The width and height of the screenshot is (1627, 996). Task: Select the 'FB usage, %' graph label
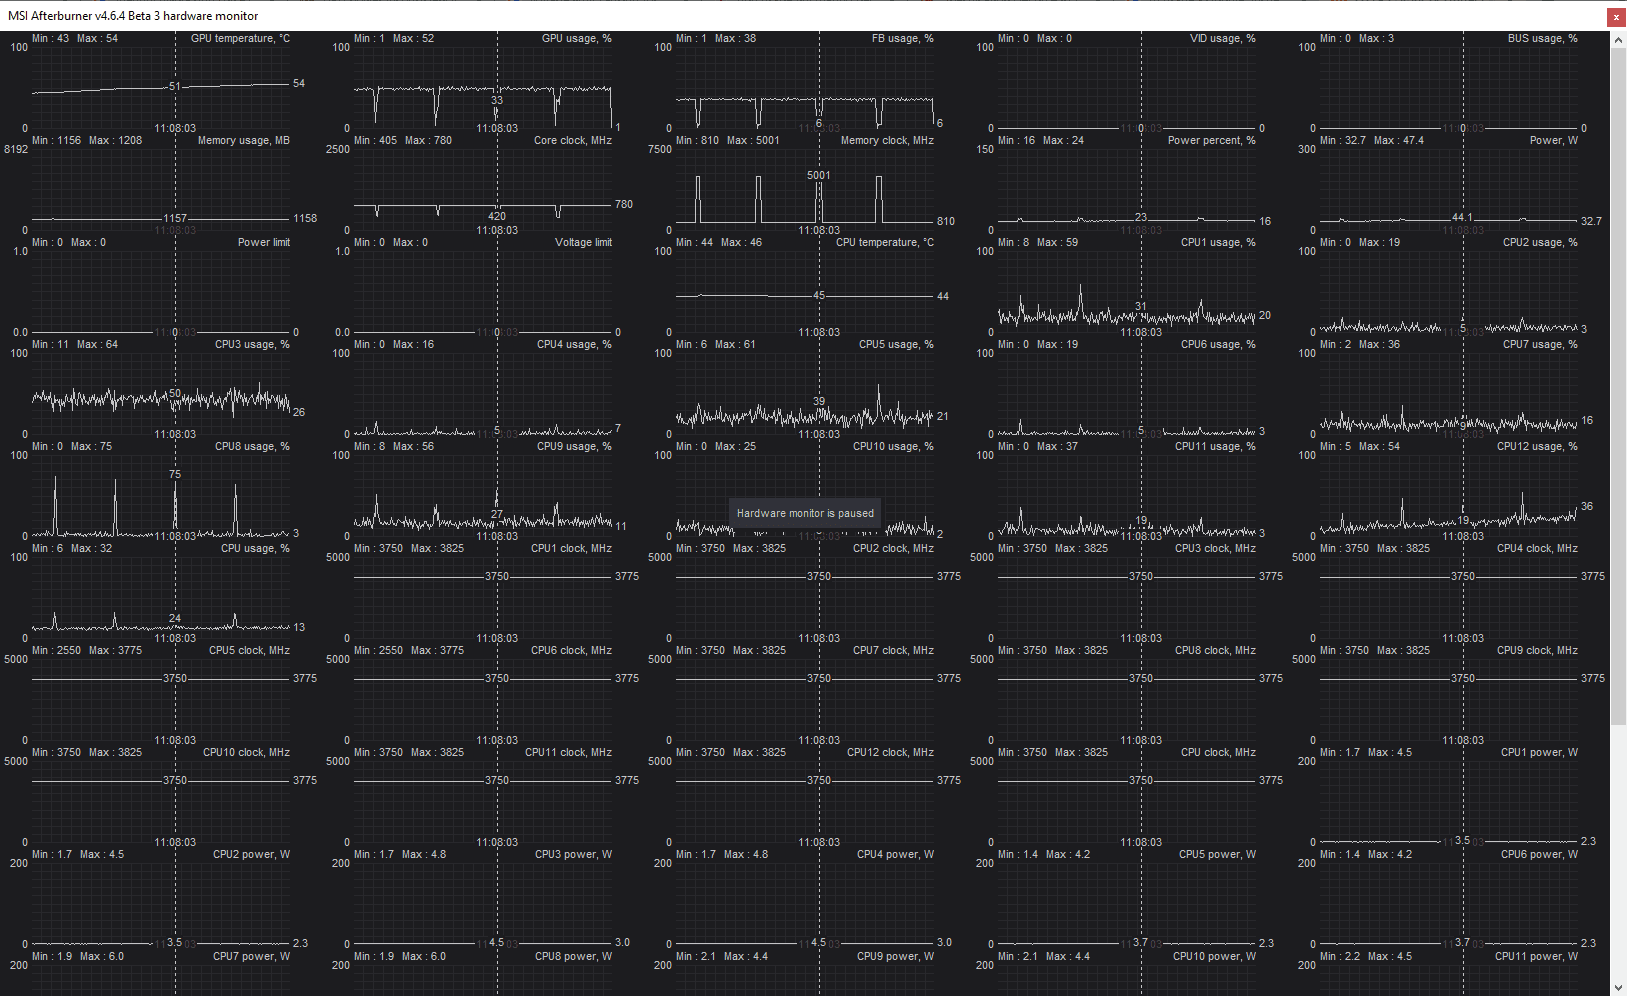(x=902, y=38)
